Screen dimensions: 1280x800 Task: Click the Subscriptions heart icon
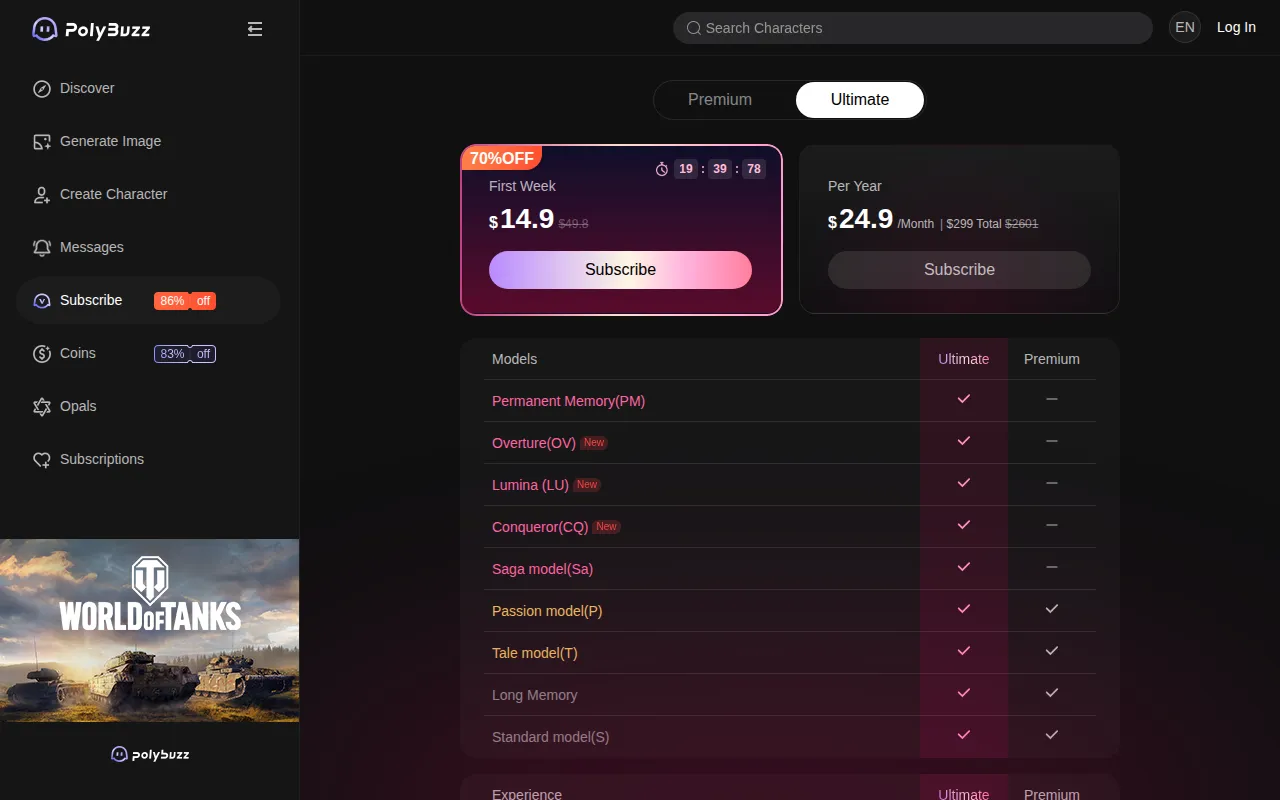tap(42, 460)
